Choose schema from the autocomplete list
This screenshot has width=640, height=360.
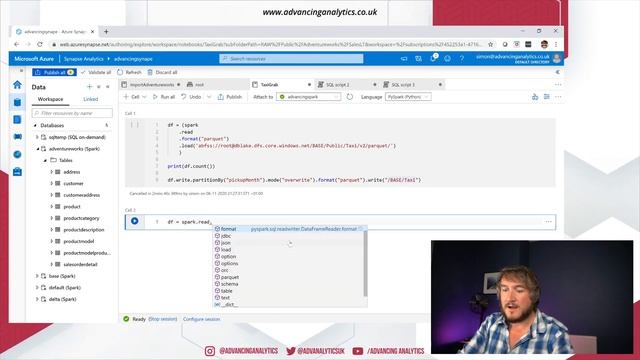(x=289, y=284)
